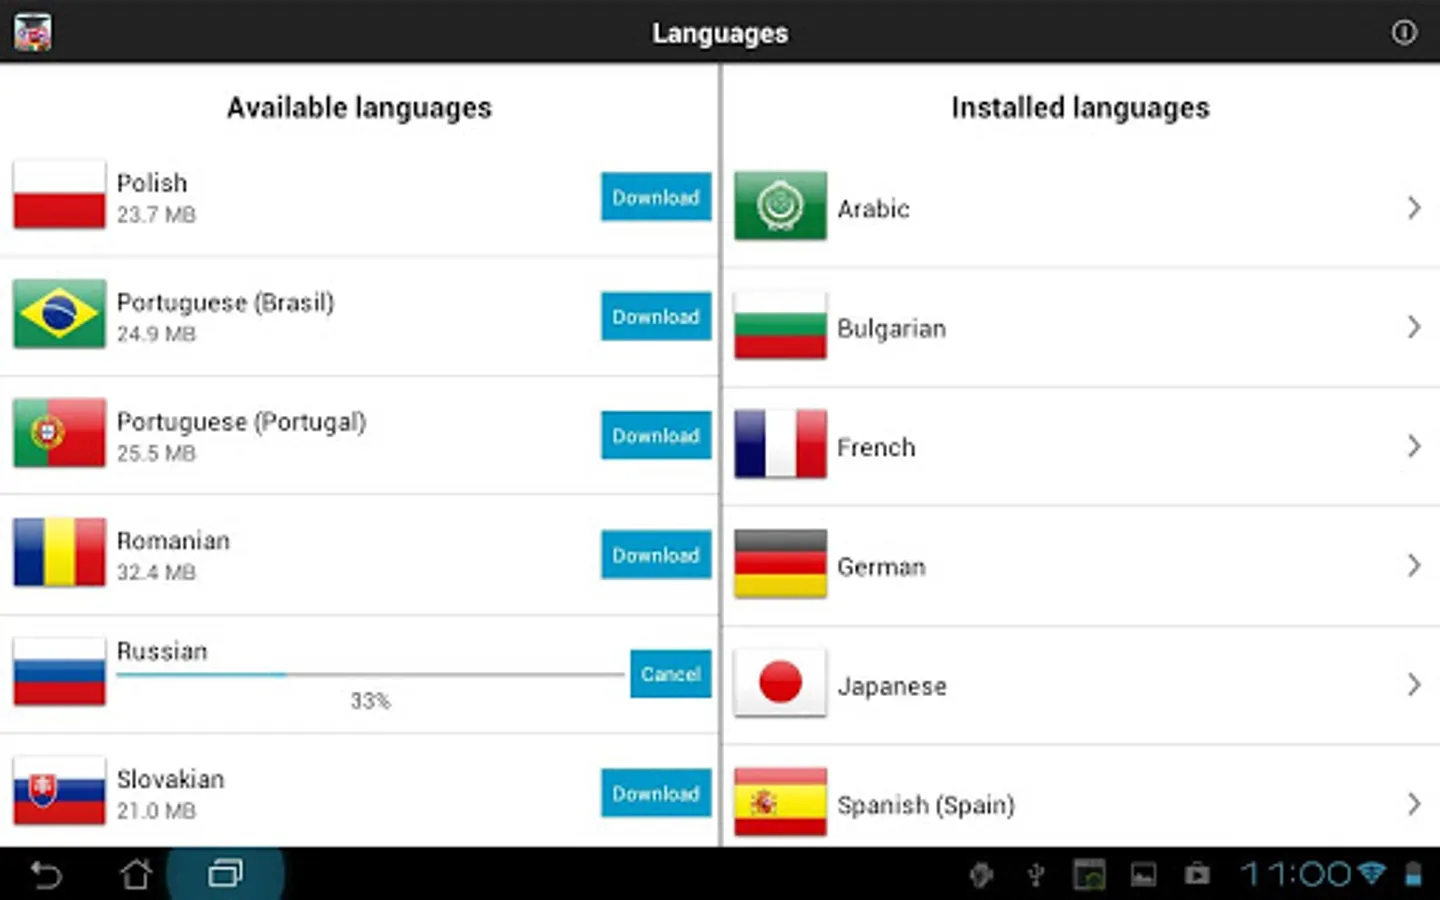The image size is (1440, 900).
Task: Tap the Installed languages heading
Action: click(1080, 108)
